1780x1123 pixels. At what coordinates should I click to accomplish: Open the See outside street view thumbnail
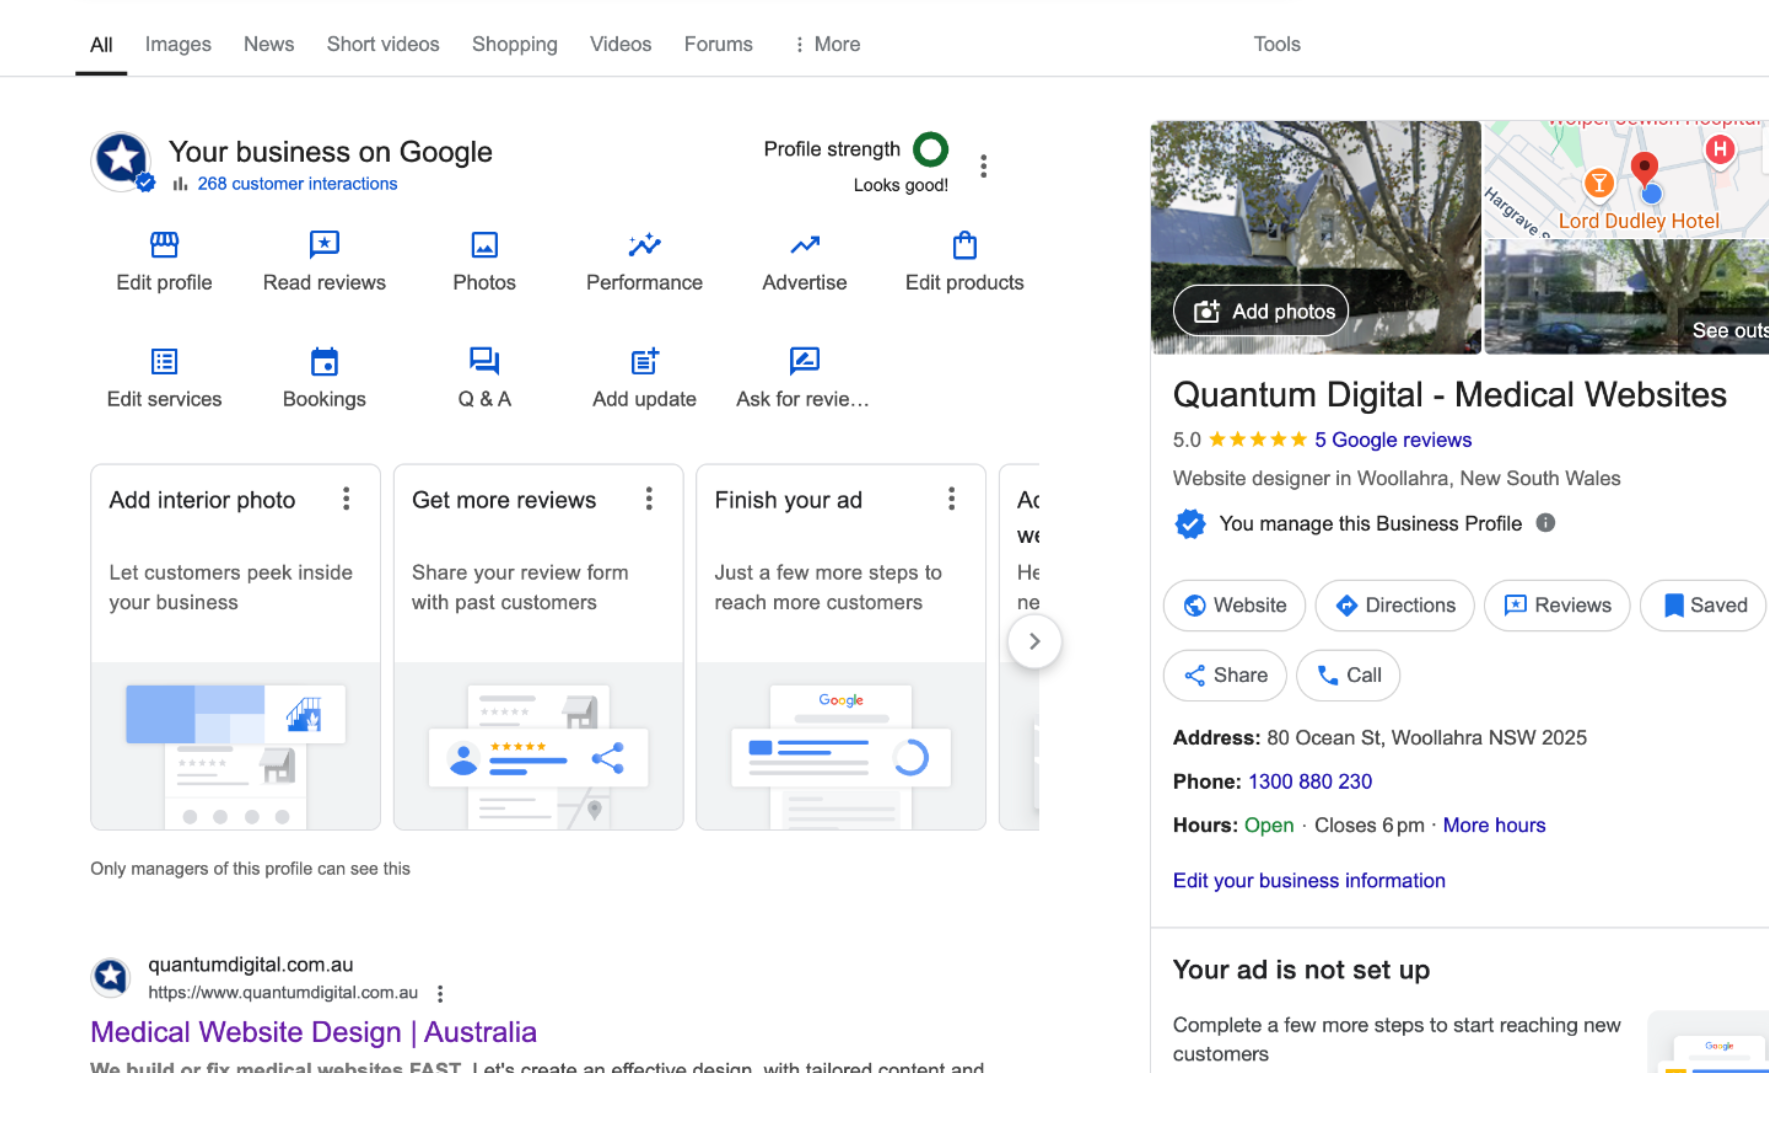1626,297
